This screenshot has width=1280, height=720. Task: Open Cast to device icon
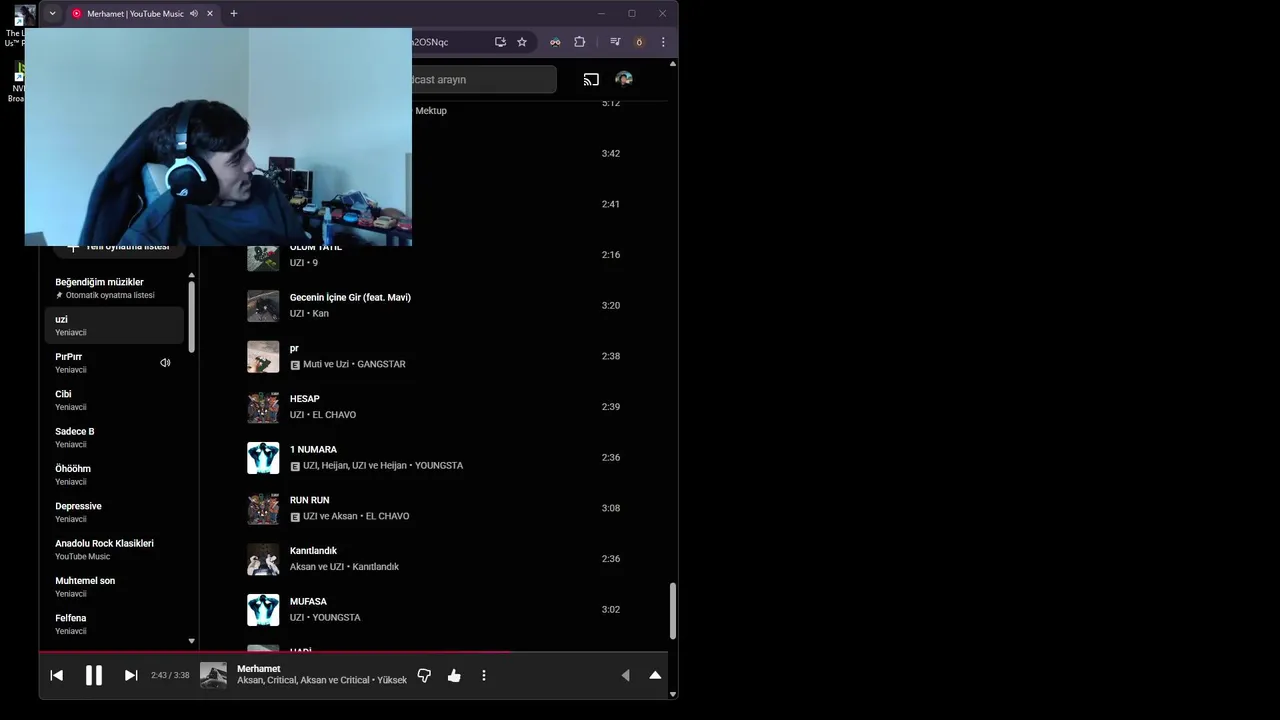[x=591, y=79]
